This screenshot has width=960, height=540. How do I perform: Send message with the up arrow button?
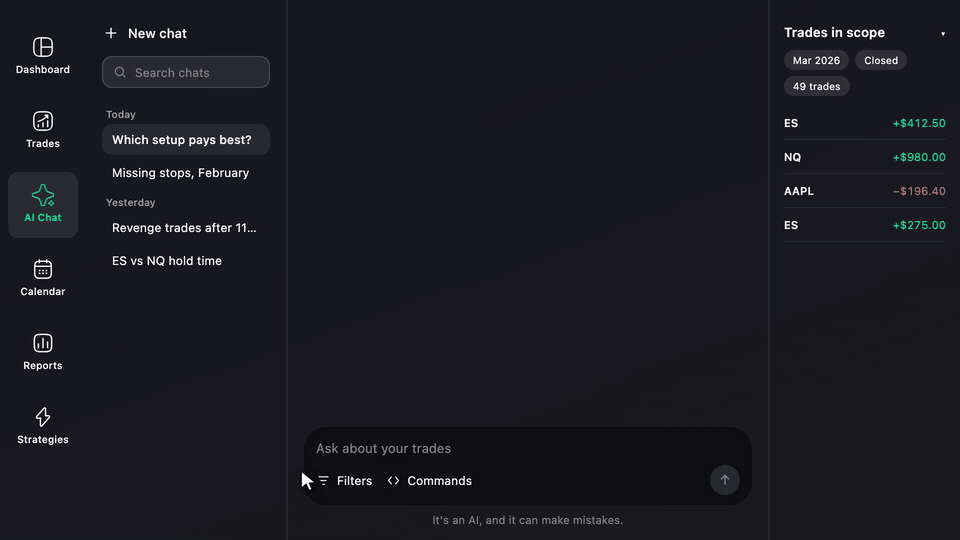[x=725, y=480]
